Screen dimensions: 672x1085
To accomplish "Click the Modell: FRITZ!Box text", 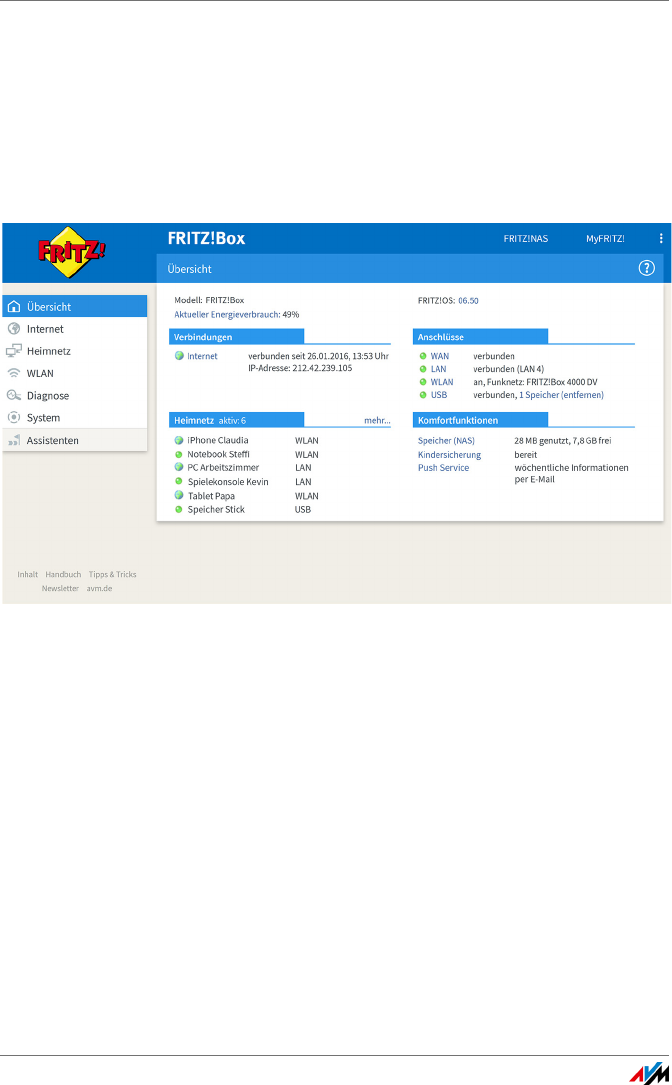I will click(209, 300).
